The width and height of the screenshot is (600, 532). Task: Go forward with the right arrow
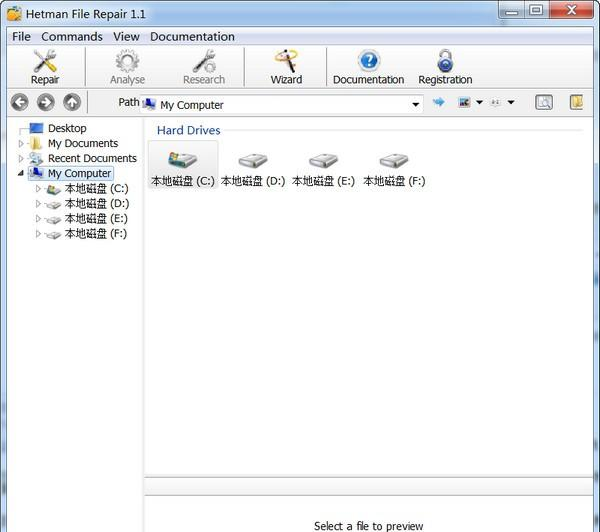pos(46,102)
